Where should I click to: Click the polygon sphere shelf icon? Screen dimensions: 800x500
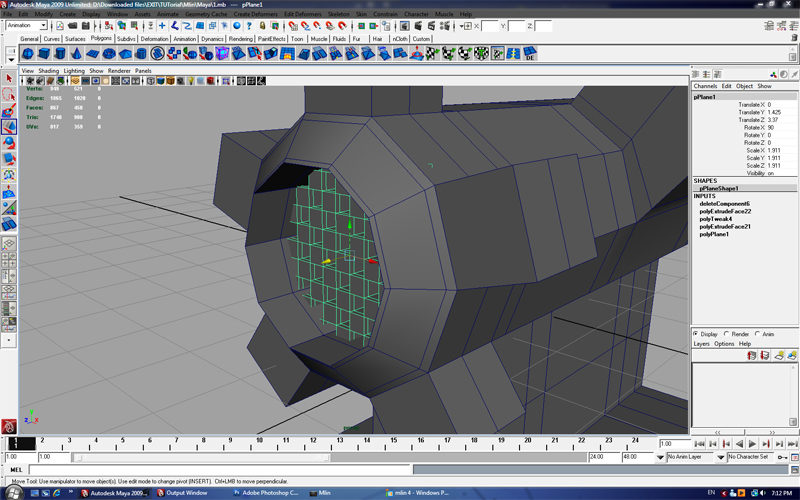click(x=28, y=54)
